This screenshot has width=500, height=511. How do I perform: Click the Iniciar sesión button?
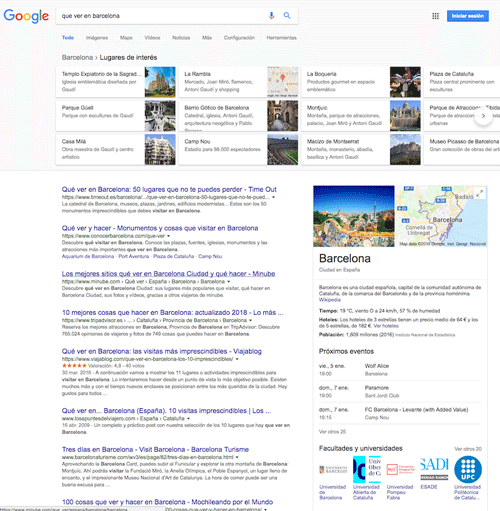[x=468, y=16]
